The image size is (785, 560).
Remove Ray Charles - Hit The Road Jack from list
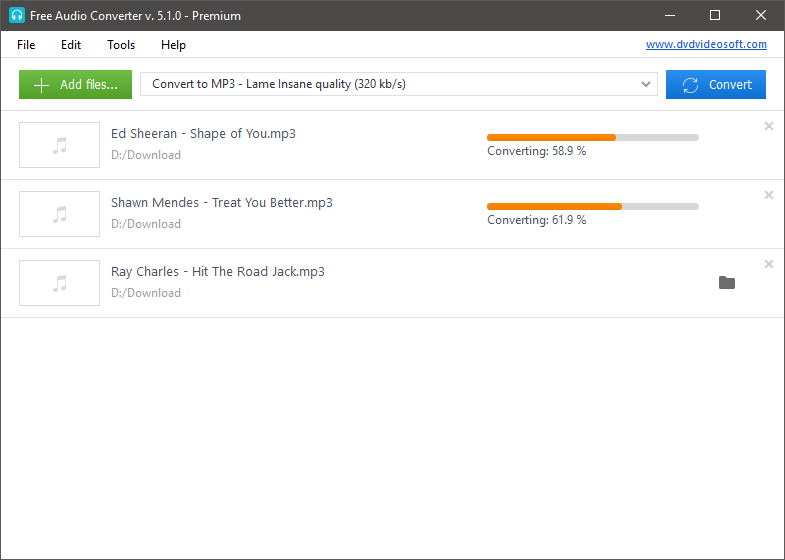[769, 264]
